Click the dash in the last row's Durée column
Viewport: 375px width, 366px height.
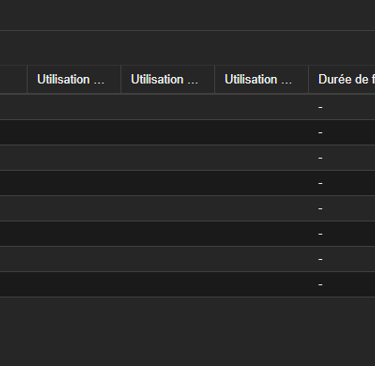[x=320, y=285]
